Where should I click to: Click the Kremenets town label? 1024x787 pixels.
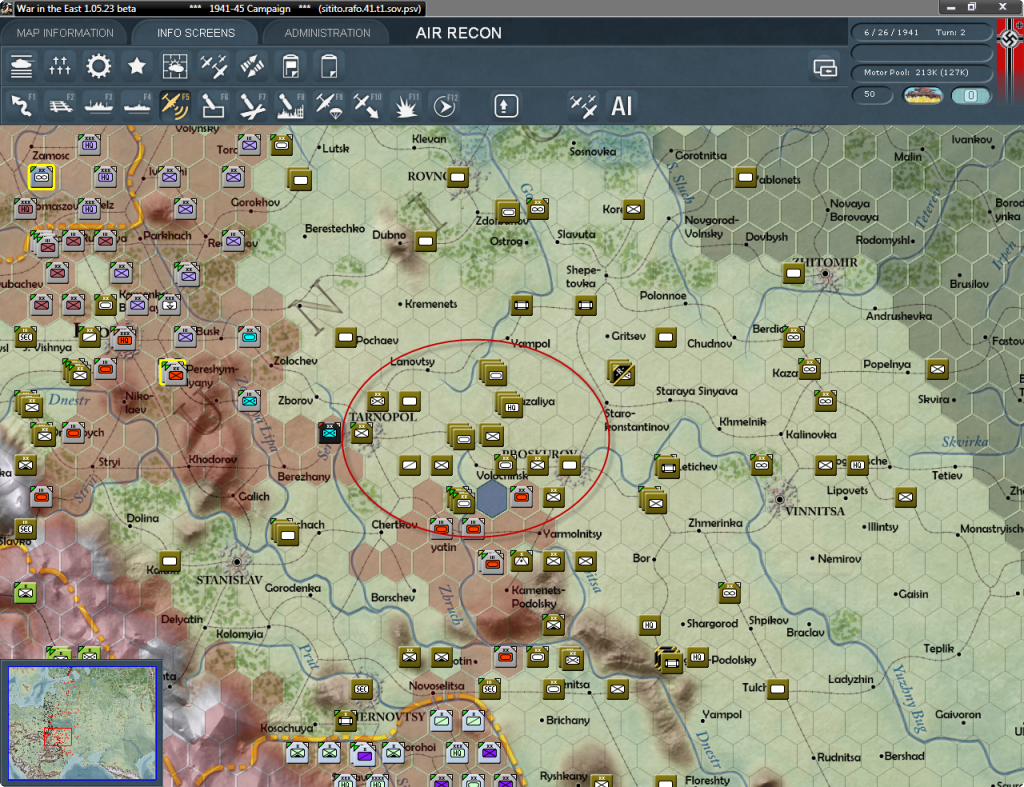430,304
